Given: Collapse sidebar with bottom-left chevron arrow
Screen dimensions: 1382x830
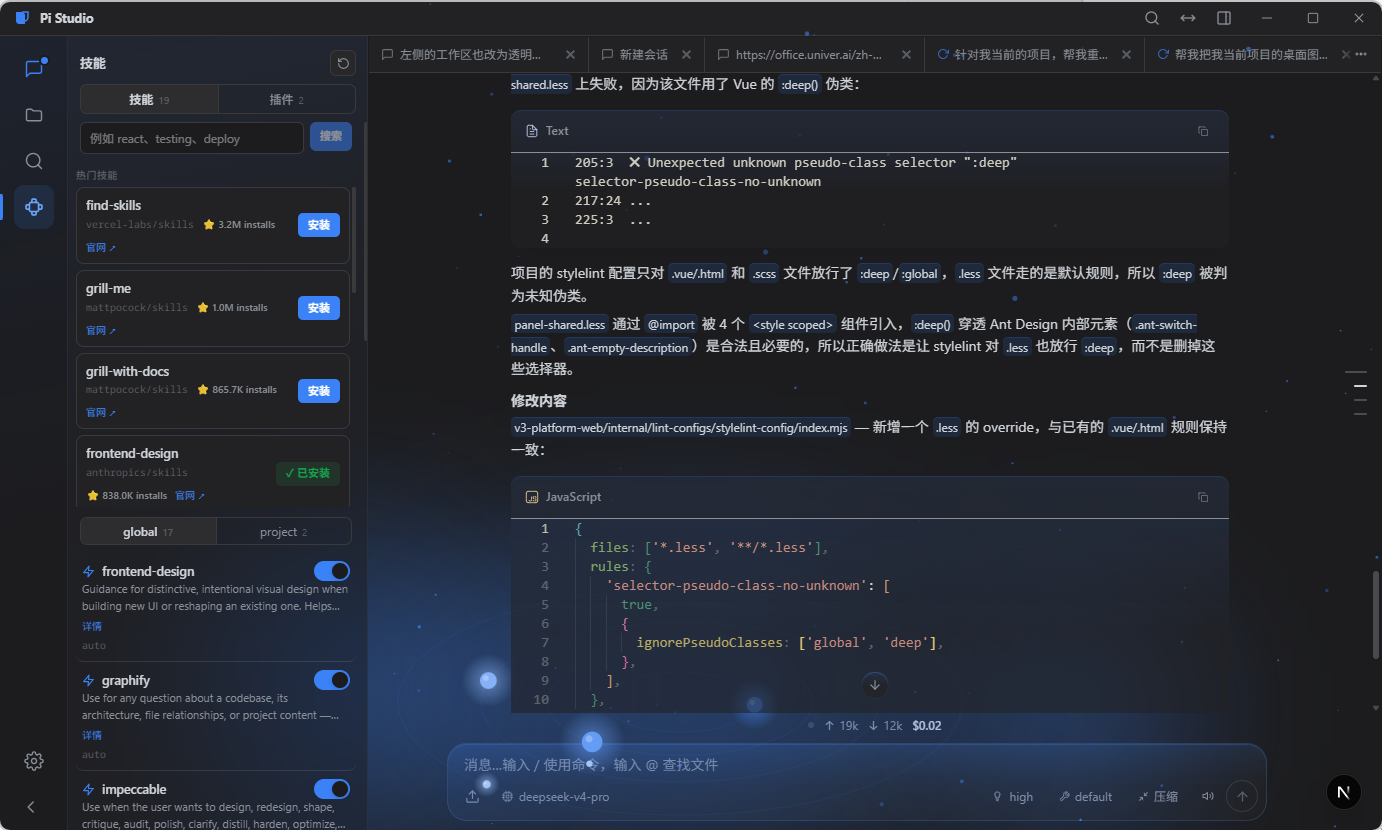Looking at the screenshot, I should (x=31, y=807).
